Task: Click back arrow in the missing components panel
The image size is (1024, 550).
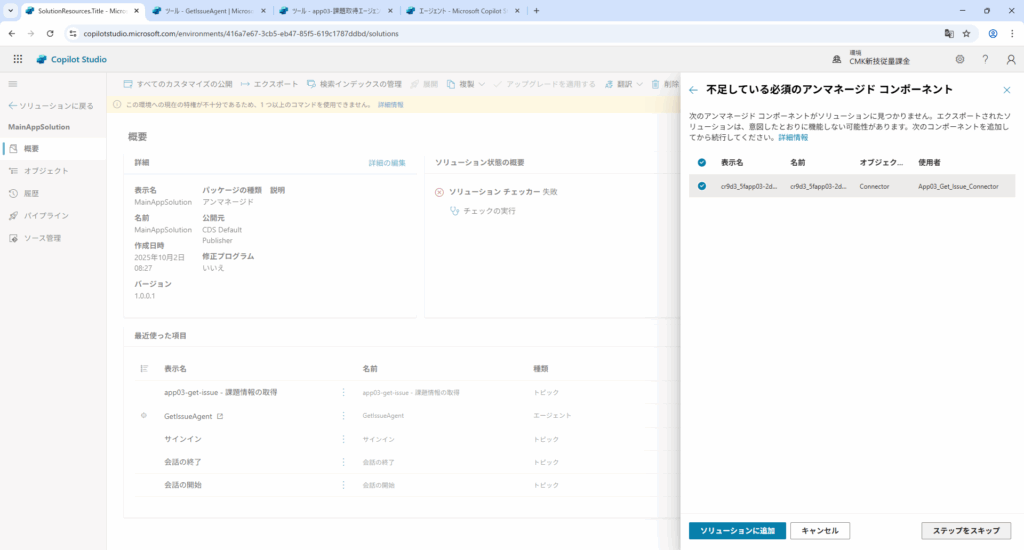Action: tap(693, 90)
